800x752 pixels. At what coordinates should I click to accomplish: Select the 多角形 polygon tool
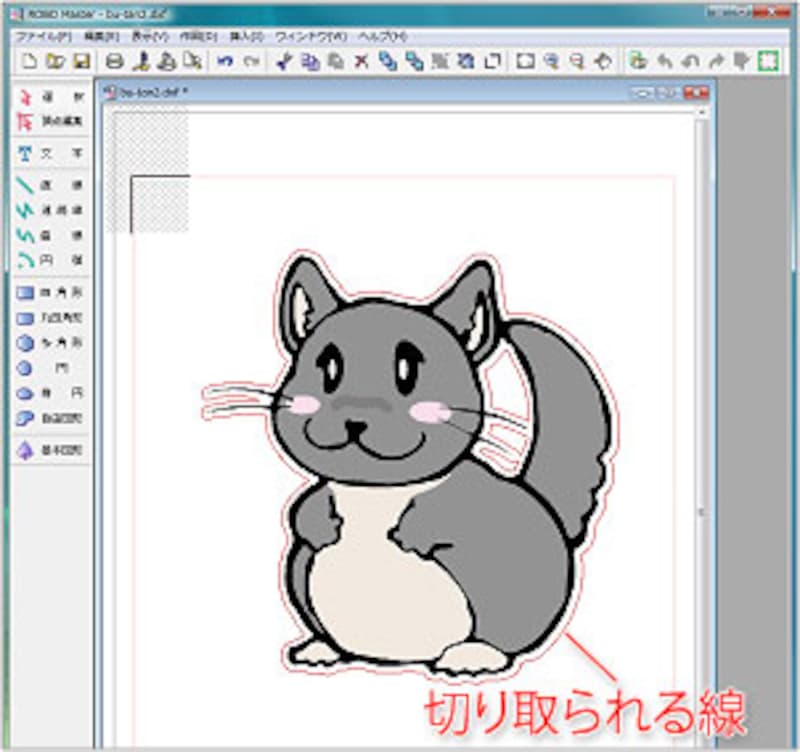51,342
